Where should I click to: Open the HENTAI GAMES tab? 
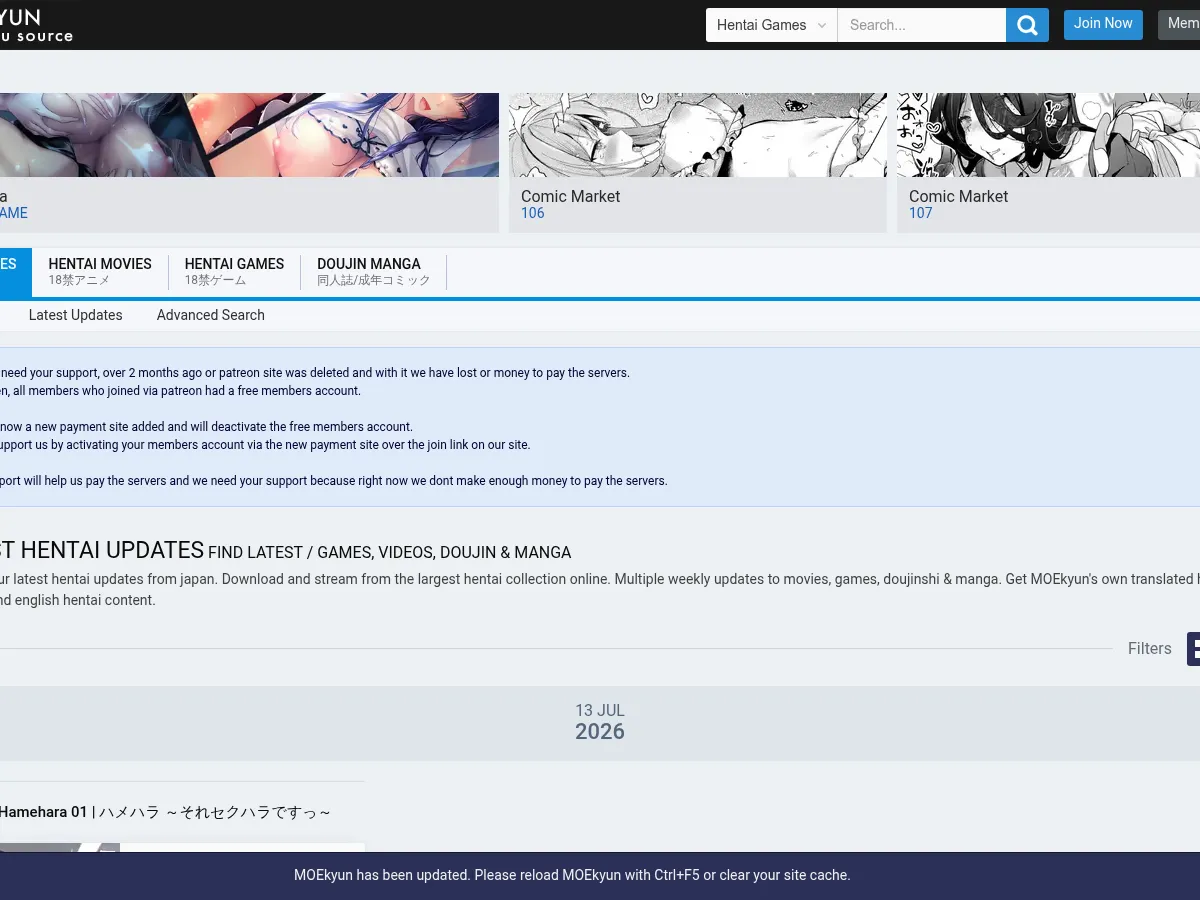234,272
